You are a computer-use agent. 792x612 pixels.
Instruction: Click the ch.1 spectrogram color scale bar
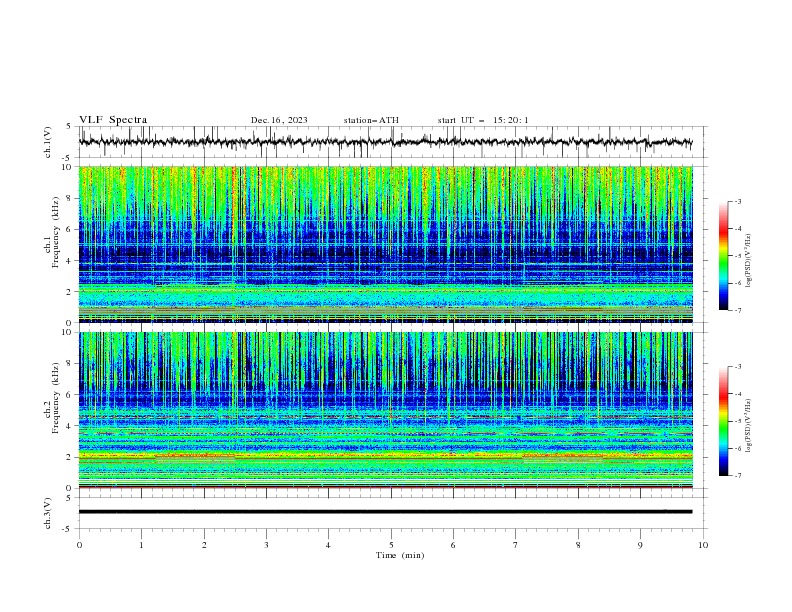[x=723, y=256]
